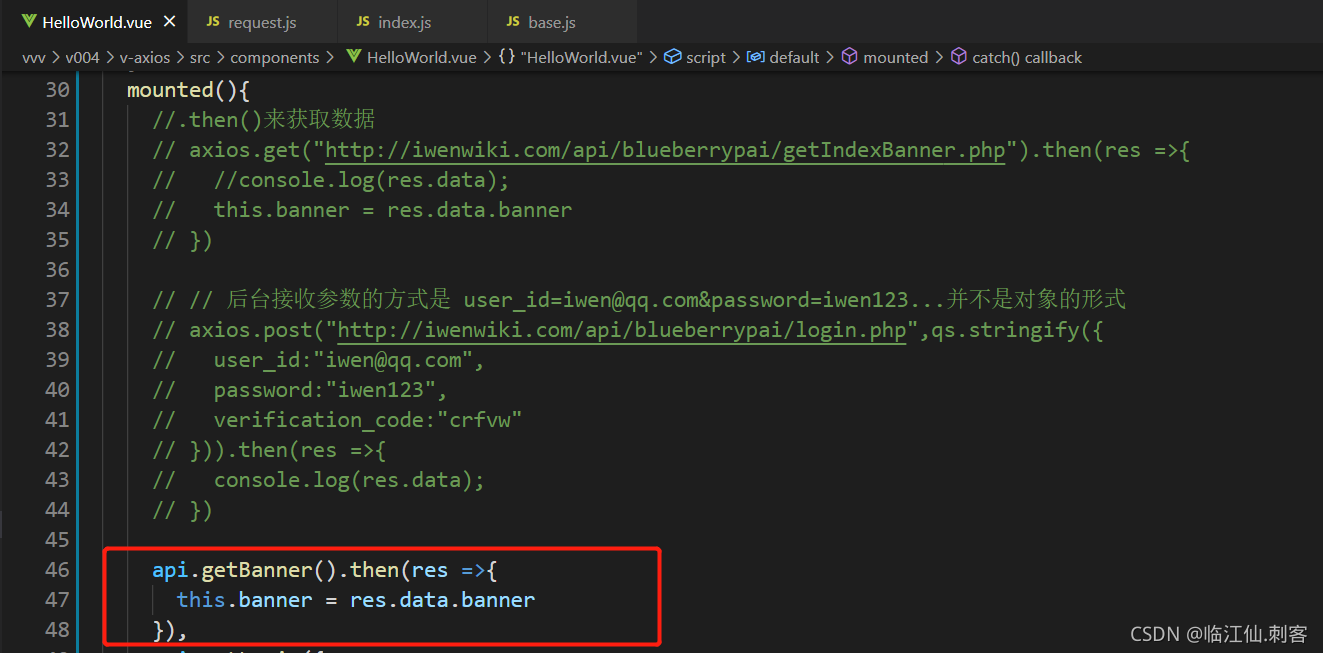Select the src breadcrumb folder
This screenshot has width=1323, height=653.
pyautogui.click(x=200, y=57)
